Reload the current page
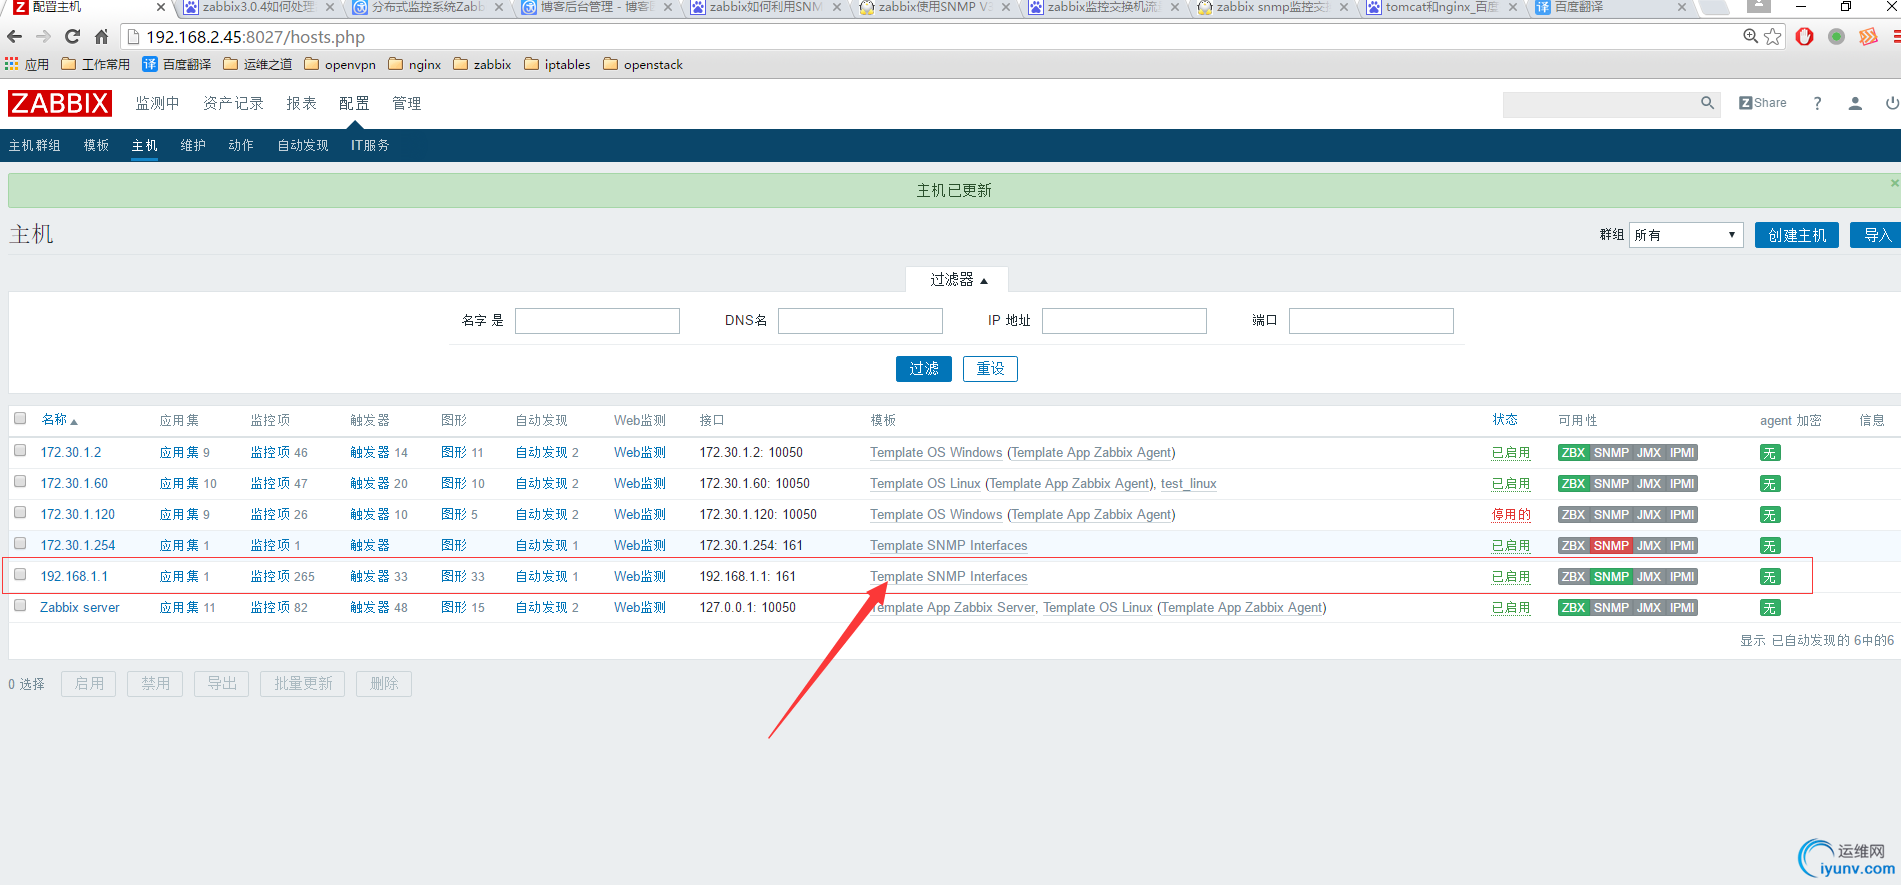The height and width of the screenshot is (885, 1901). (72, 37)
